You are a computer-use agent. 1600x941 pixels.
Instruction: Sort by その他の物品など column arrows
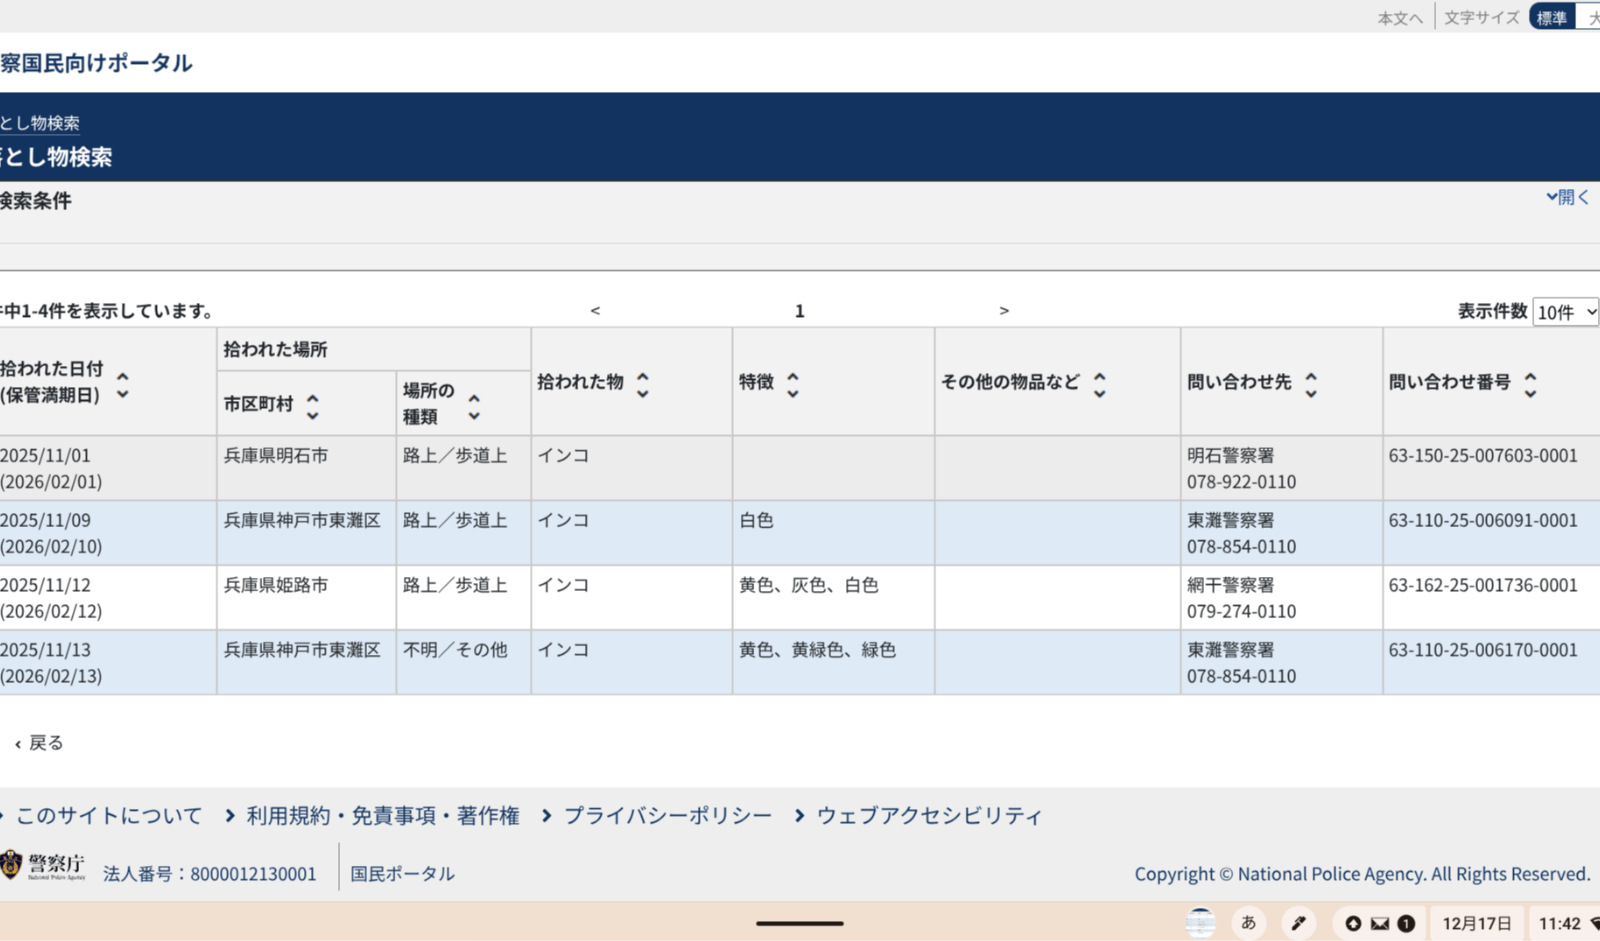click(1100, 384)
